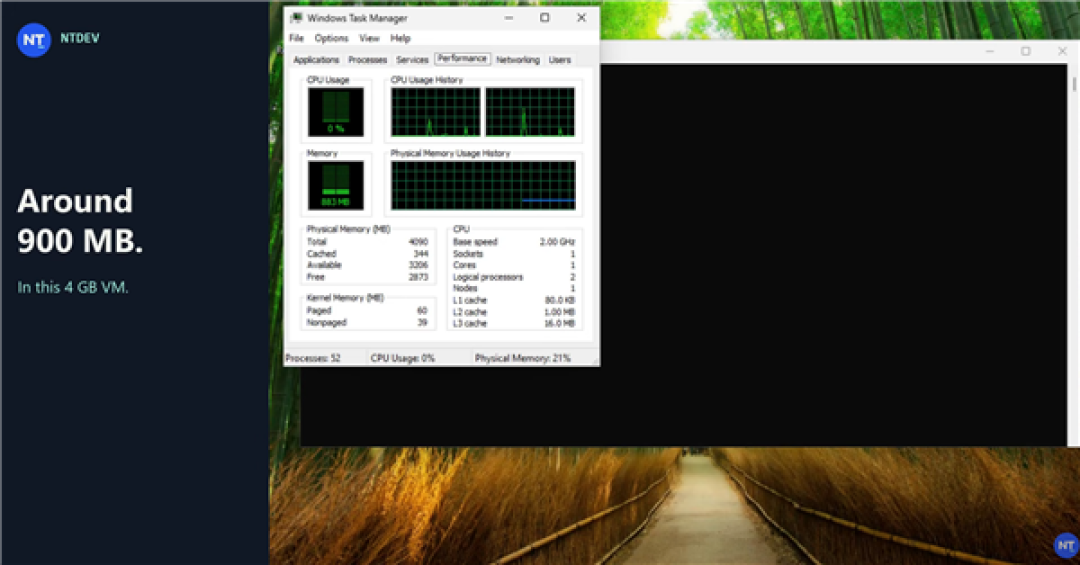
Task: Click the L3 cache value 16.0 MB
Action: click(559, 323)
